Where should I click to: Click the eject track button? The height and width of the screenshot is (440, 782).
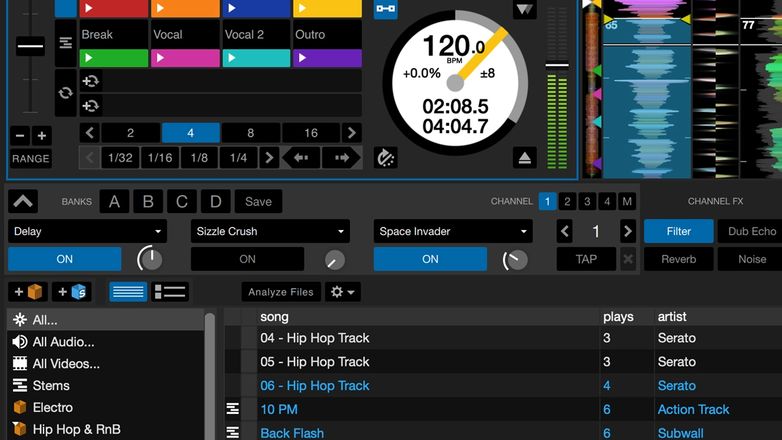pyautogui.click(x=524, y=158)
